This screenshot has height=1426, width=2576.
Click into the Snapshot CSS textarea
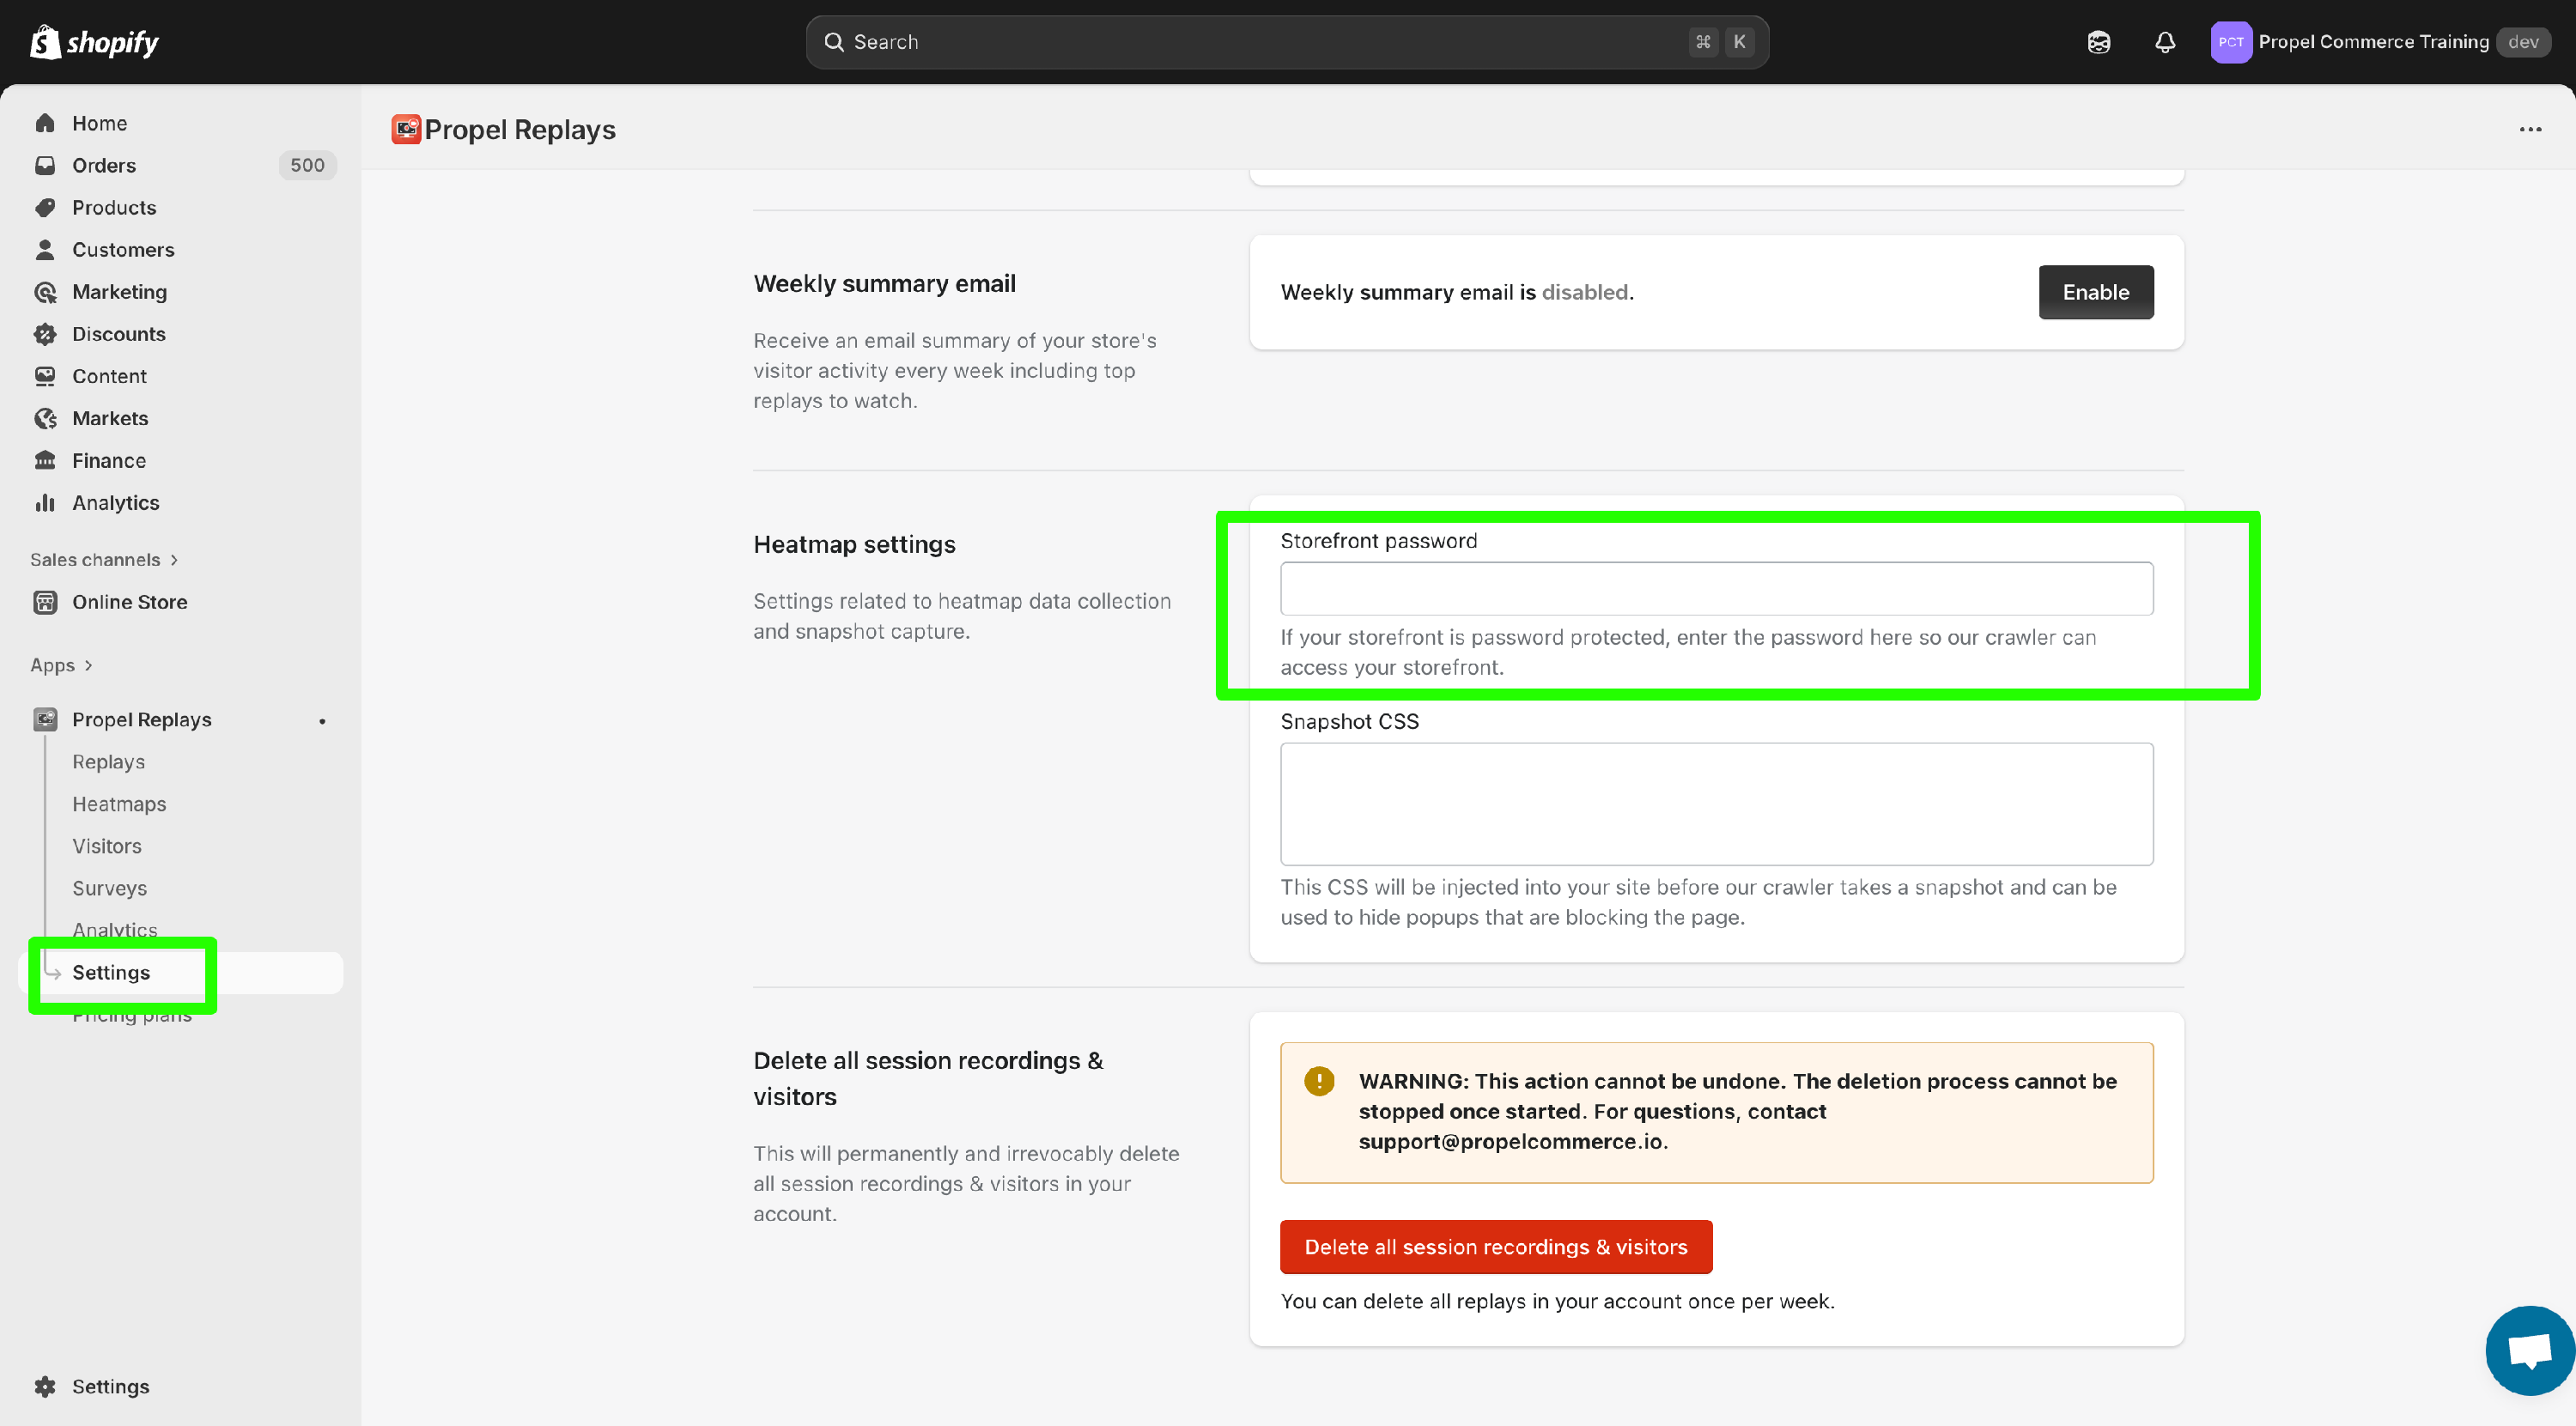tap(1716, 803)
